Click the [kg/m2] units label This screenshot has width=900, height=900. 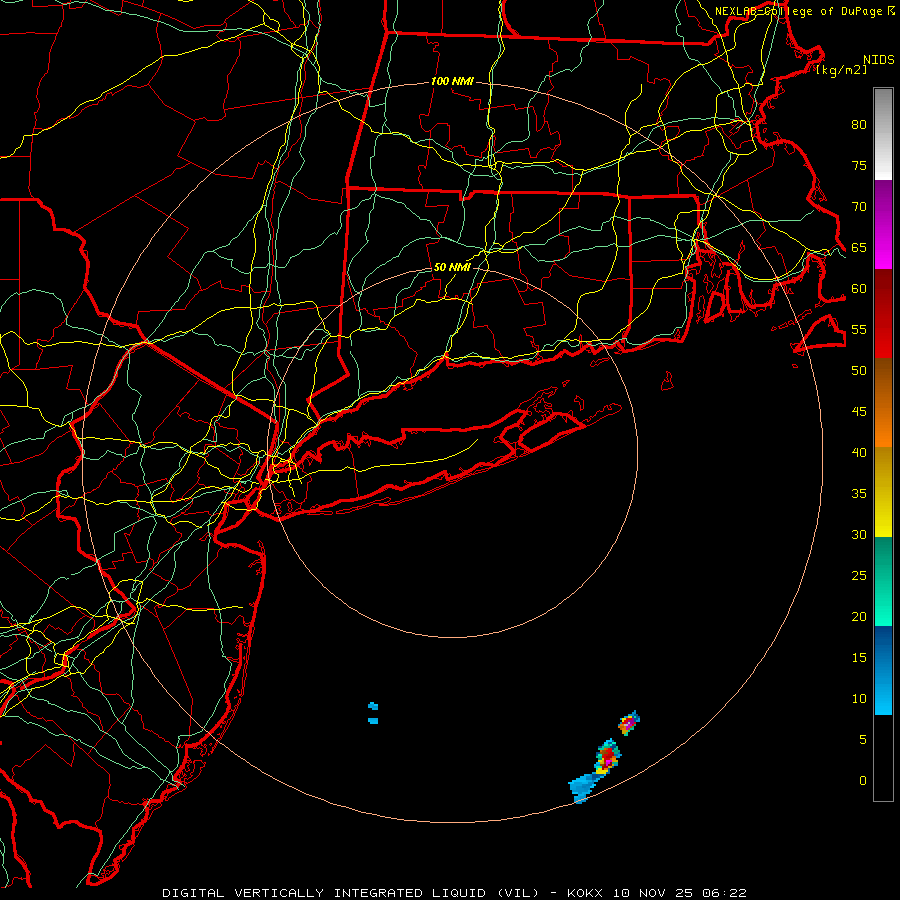(841, 70)
